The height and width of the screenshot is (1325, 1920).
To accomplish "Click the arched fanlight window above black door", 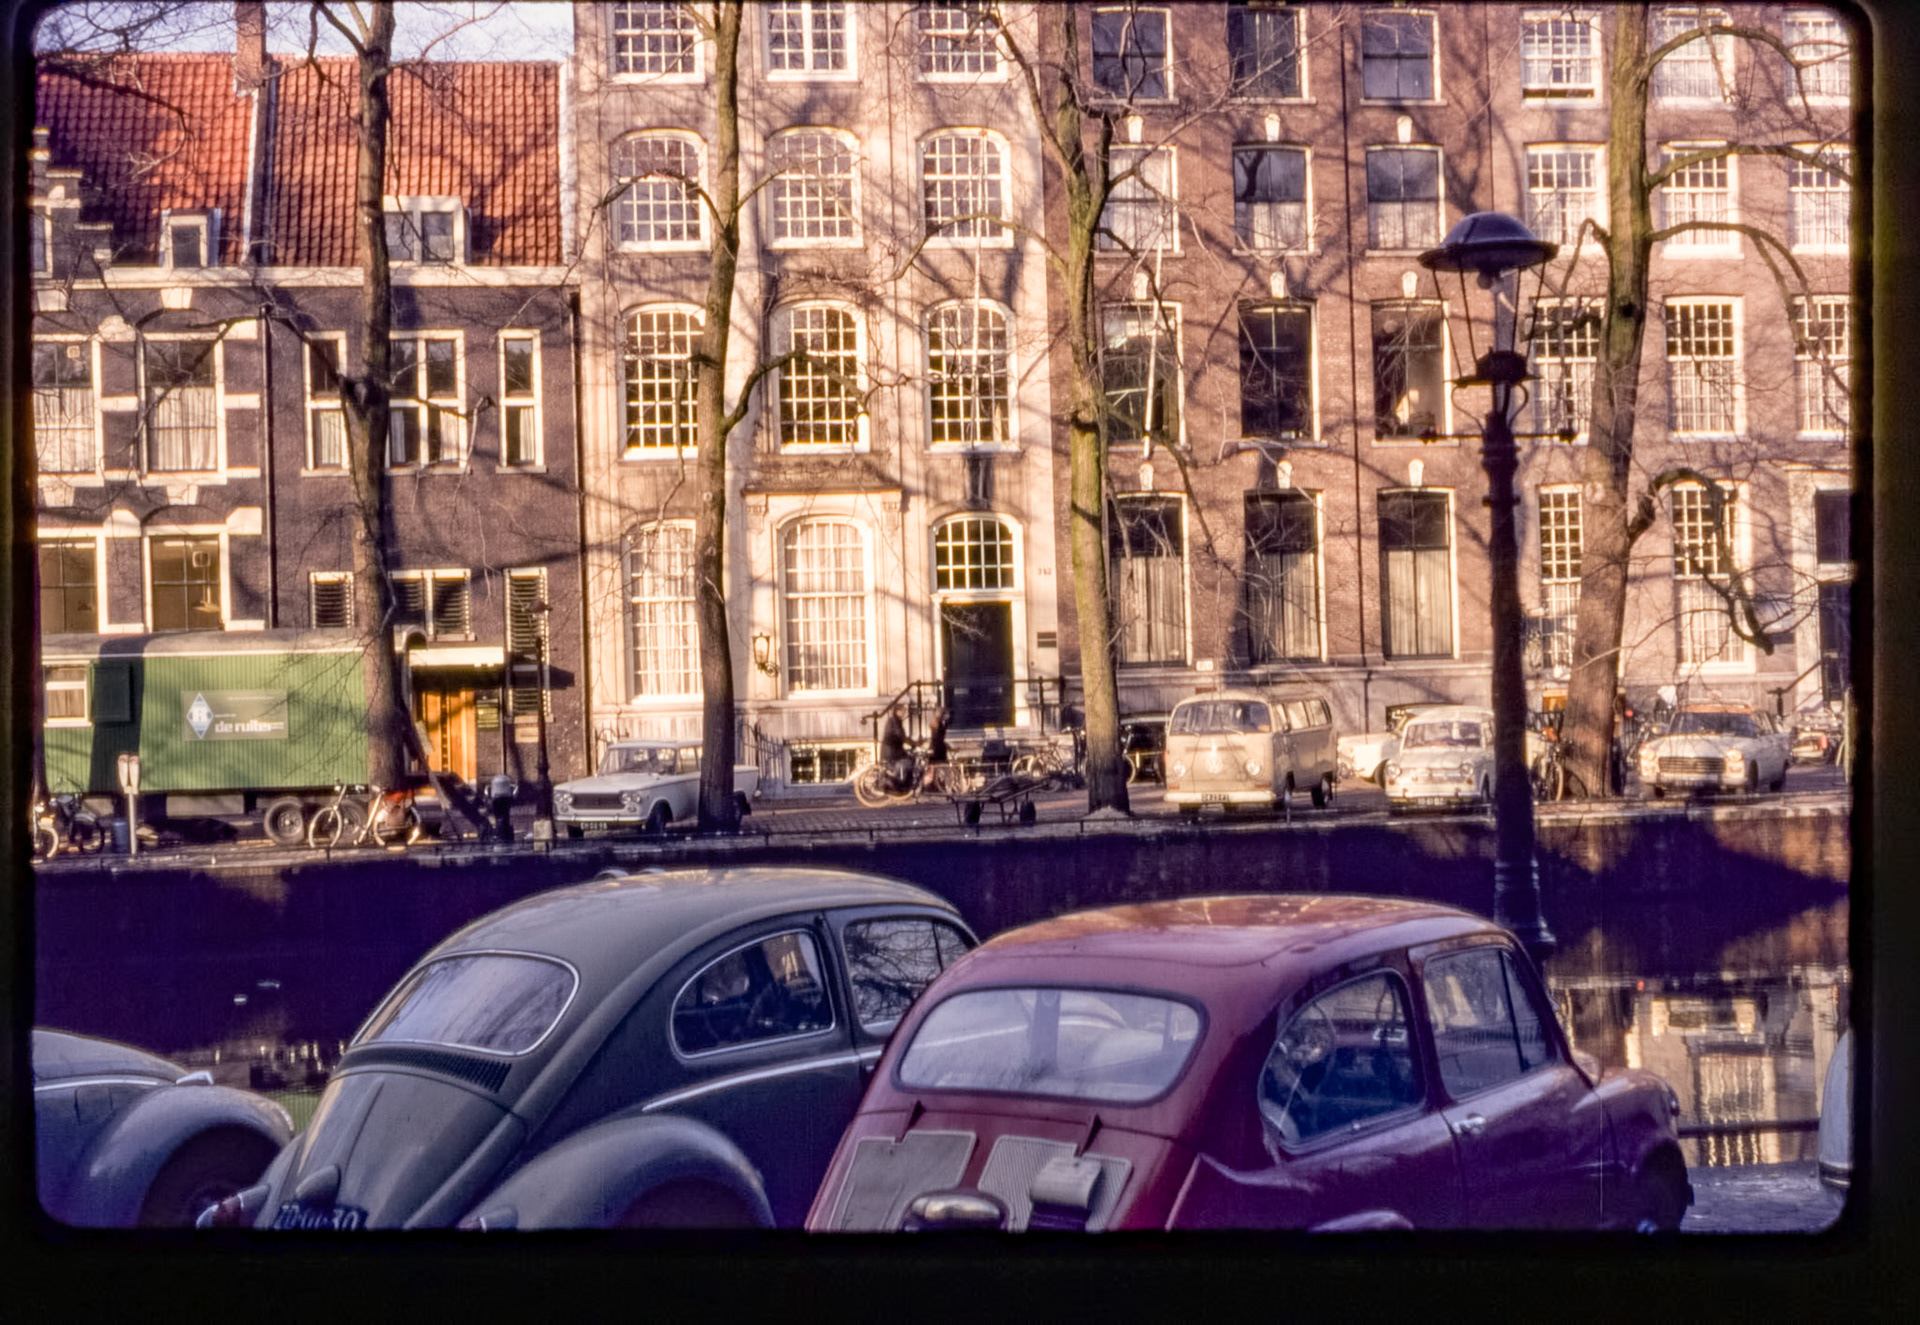I will pos(975,554).
